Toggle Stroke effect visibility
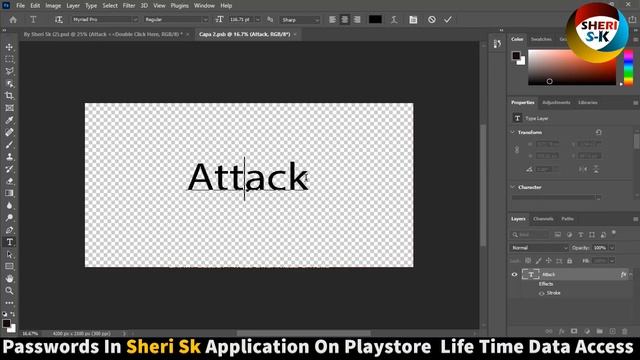 (x=541, y=293)
